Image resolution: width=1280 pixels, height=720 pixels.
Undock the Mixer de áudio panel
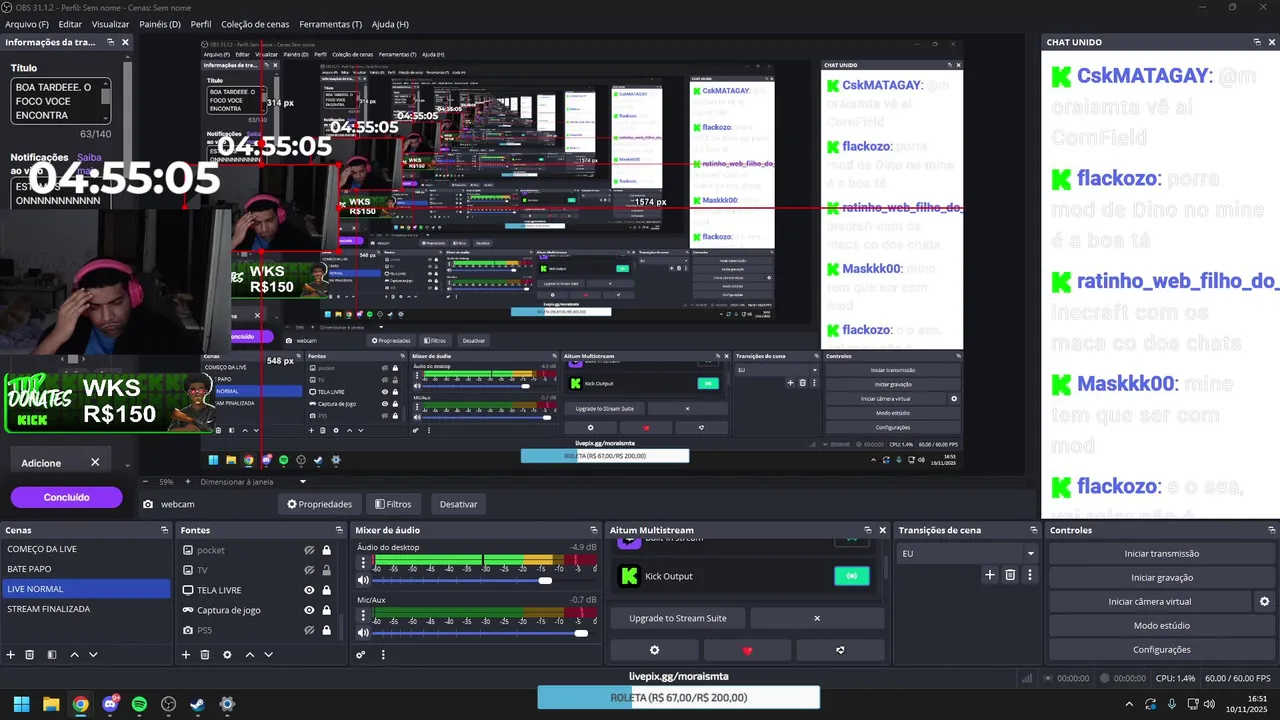[x=596, y=530]
